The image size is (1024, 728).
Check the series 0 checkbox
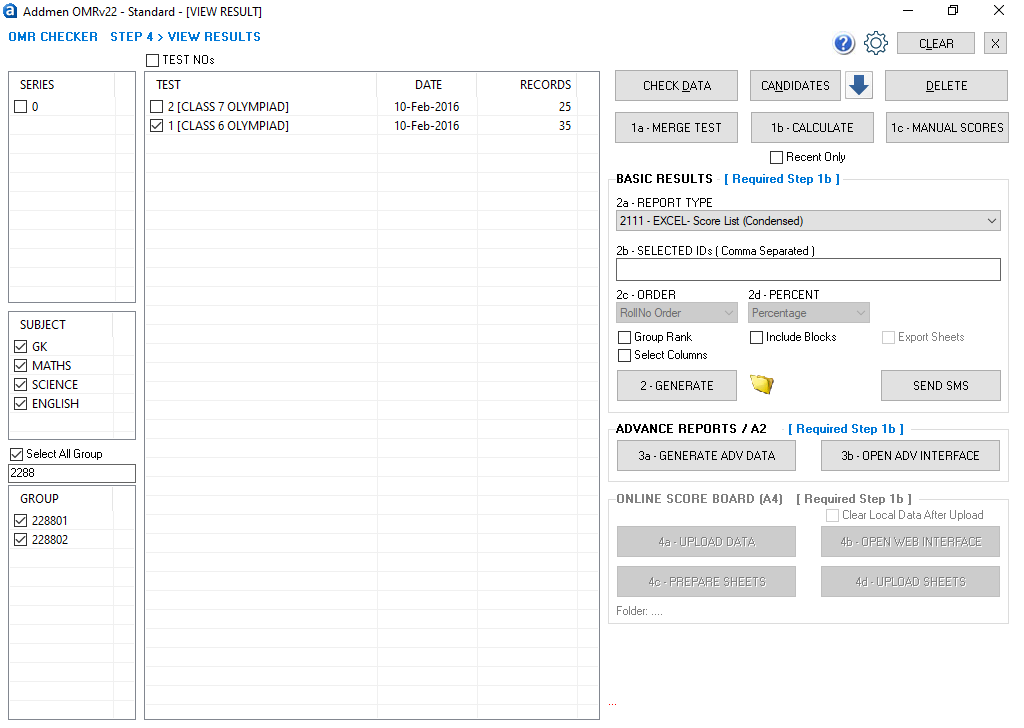21,106
